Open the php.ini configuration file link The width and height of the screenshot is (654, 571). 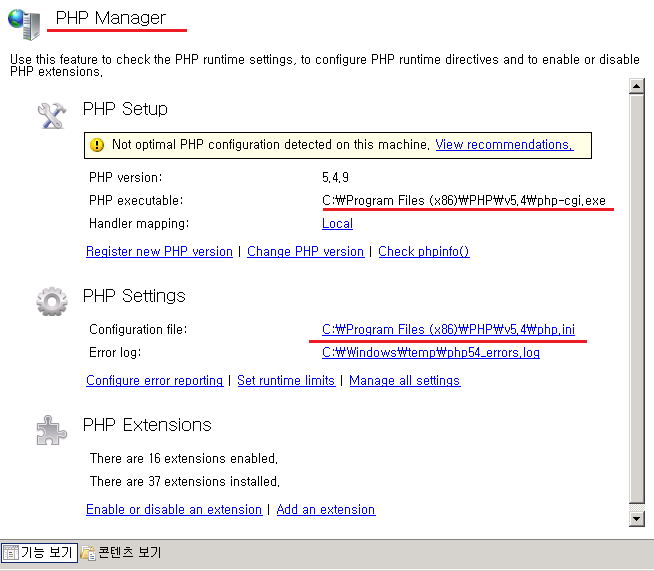point(448,330)
